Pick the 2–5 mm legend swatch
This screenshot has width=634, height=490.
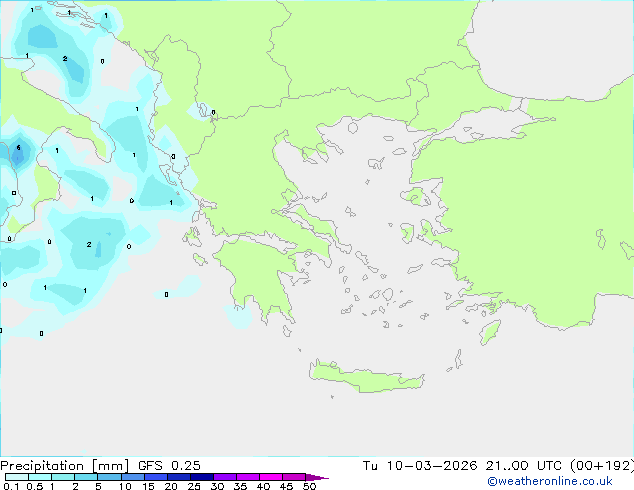click(86, 477)
